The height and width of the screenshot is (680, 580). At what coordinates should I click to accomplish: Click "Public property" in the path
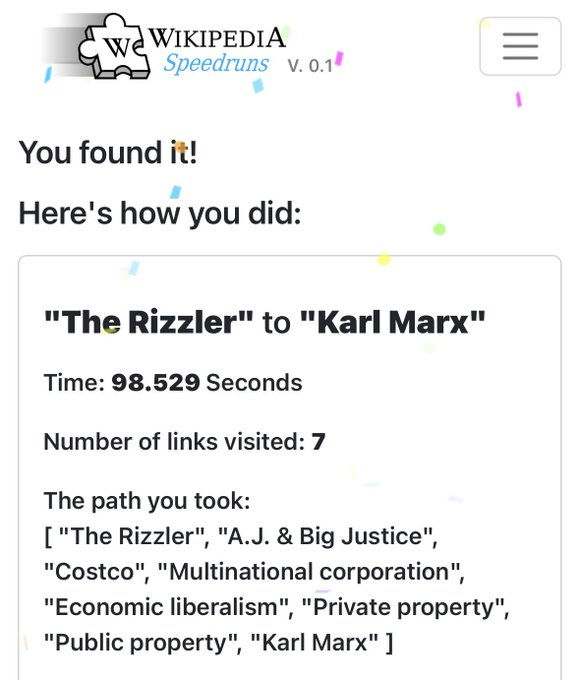coord(141,643)
